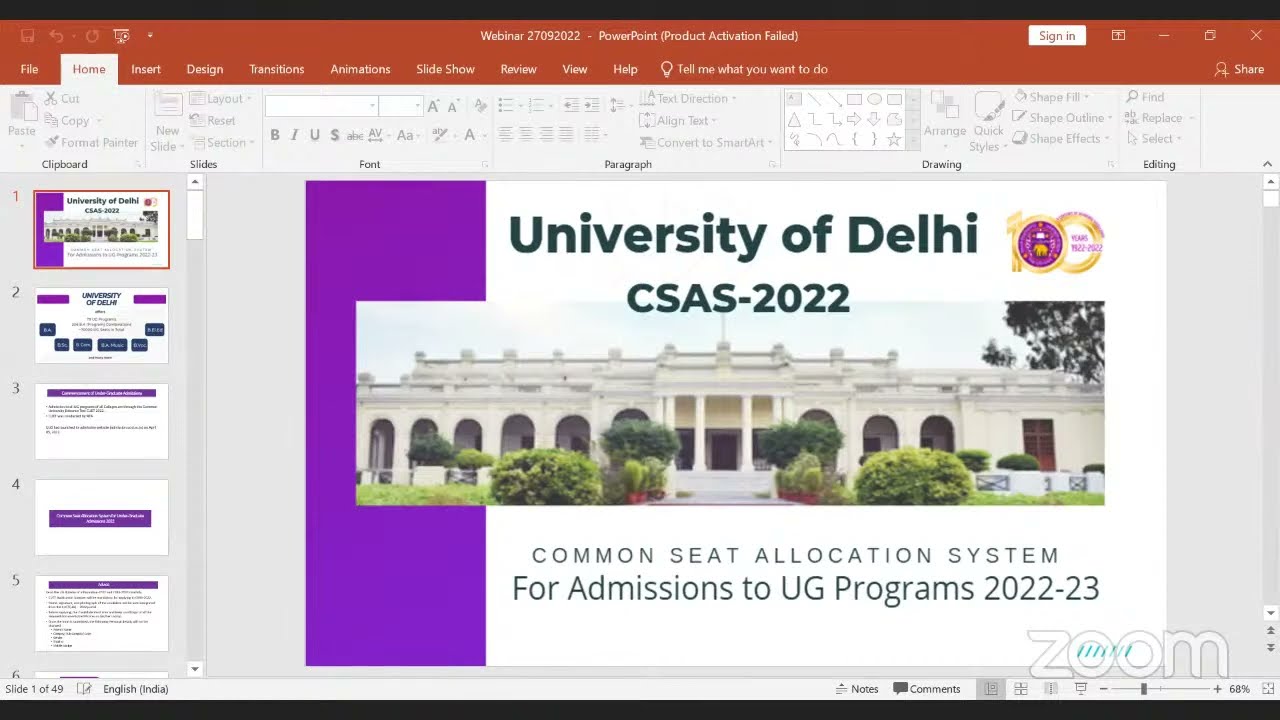Expand the Align Text dropdown
Image resolution: width=1280 pixels, height=720 pixels.
coord(678,120)
